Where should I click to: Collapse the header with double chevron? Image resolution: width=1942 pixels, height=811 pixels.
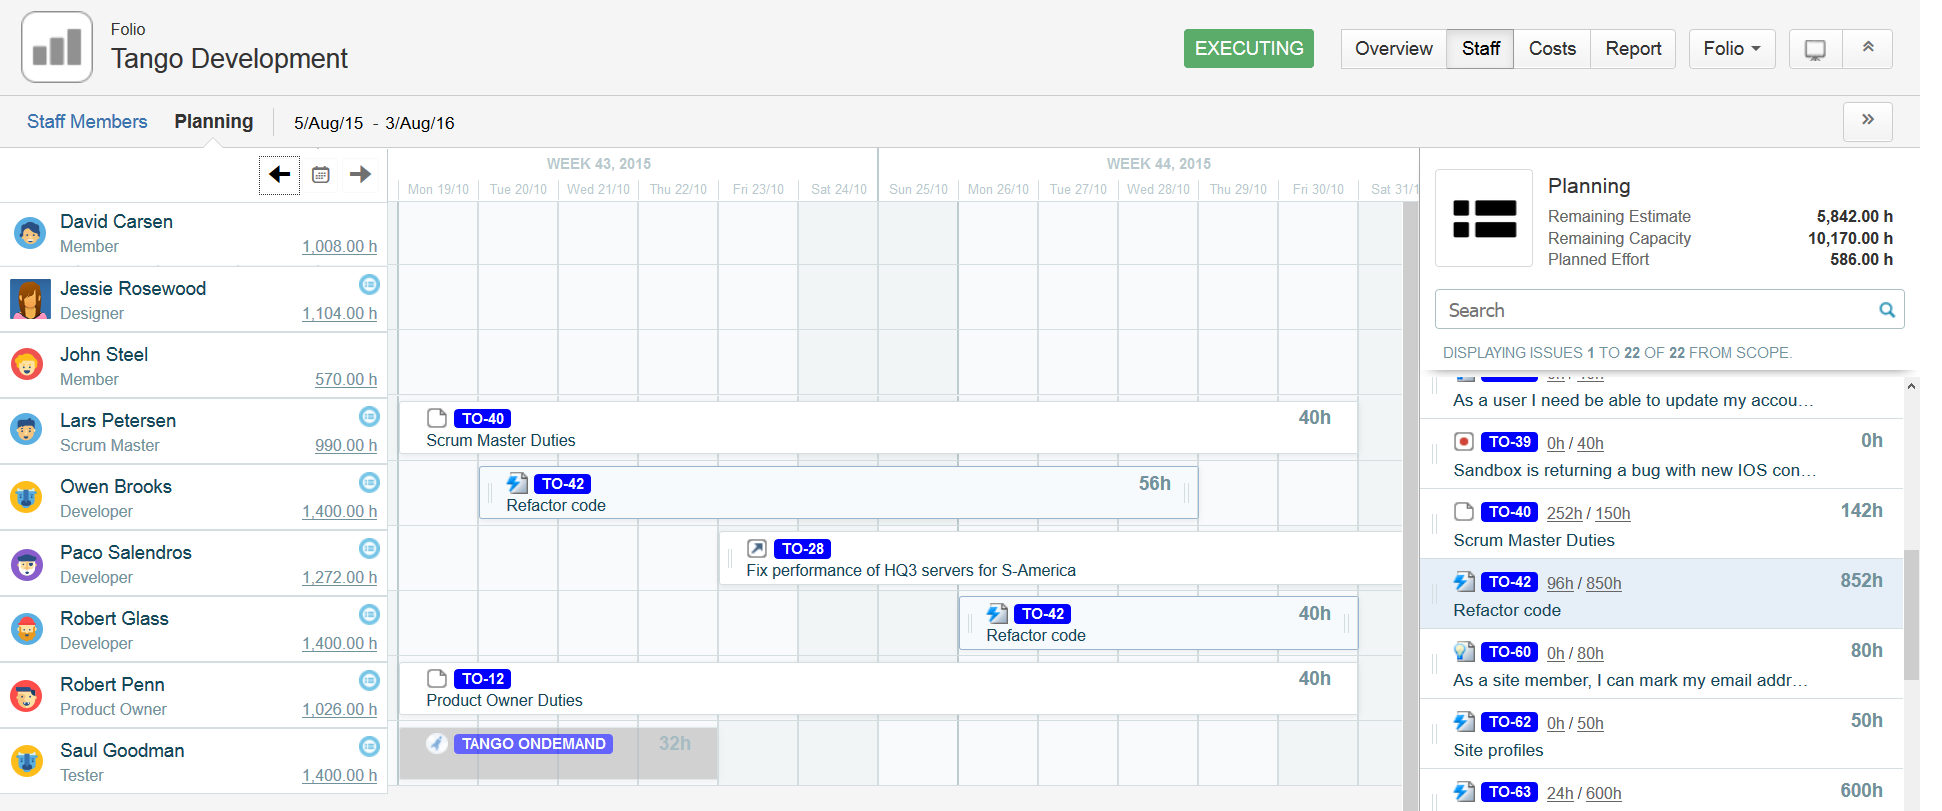tap(1867, 48)
